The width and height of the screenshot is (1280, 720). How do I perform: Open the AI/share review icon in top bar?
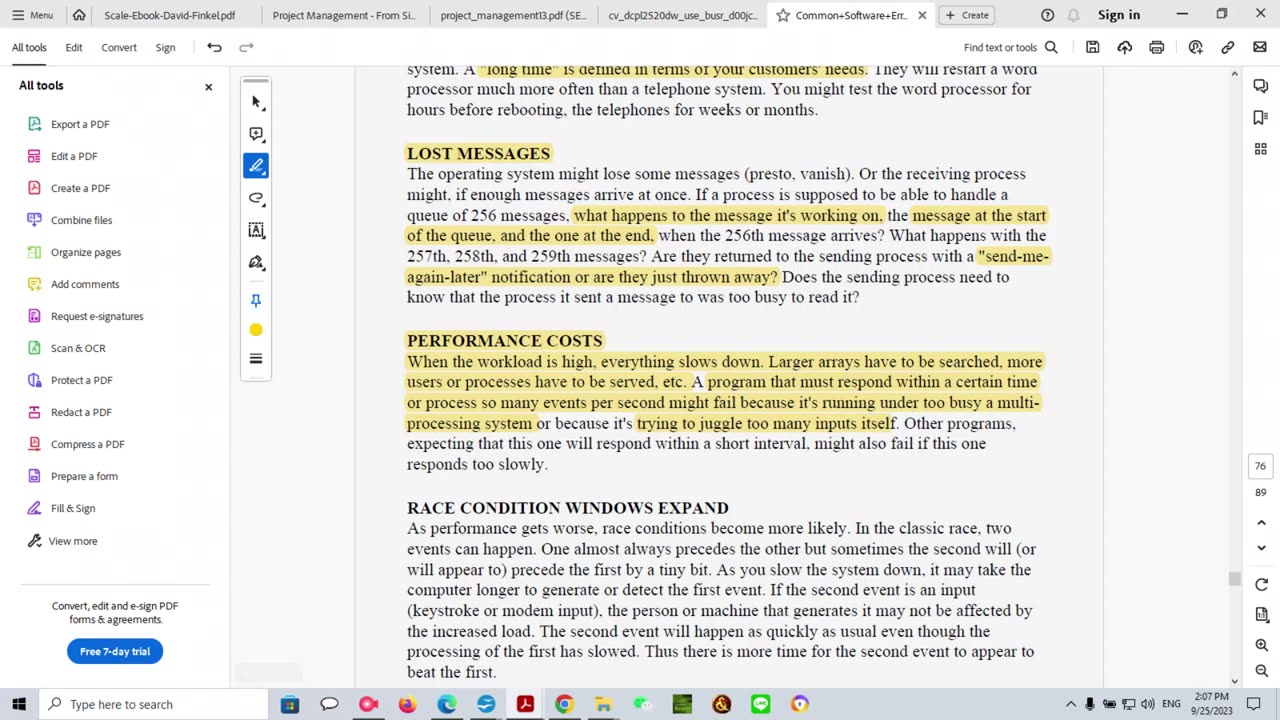1196,47
